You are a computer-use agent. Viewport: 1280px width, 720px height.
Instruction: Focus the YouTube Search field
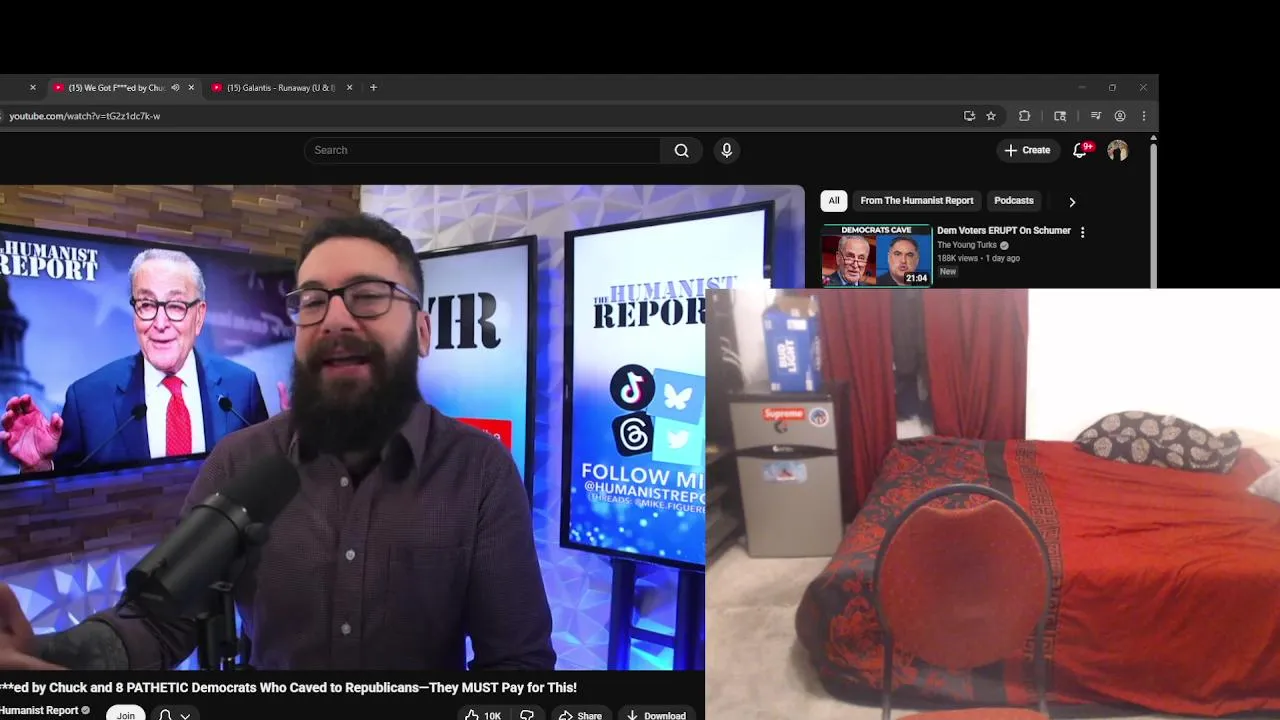coord(482,150)
